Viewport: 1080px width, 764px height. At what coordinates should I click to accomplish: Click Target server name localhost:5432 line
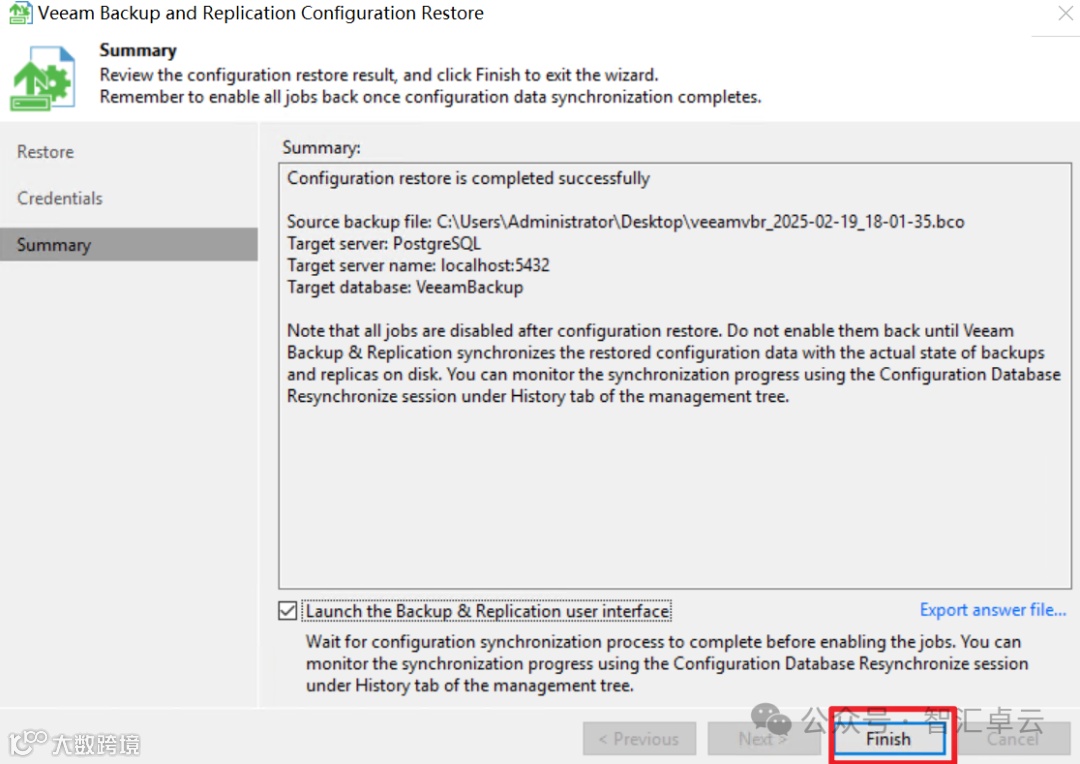[418, 266]
